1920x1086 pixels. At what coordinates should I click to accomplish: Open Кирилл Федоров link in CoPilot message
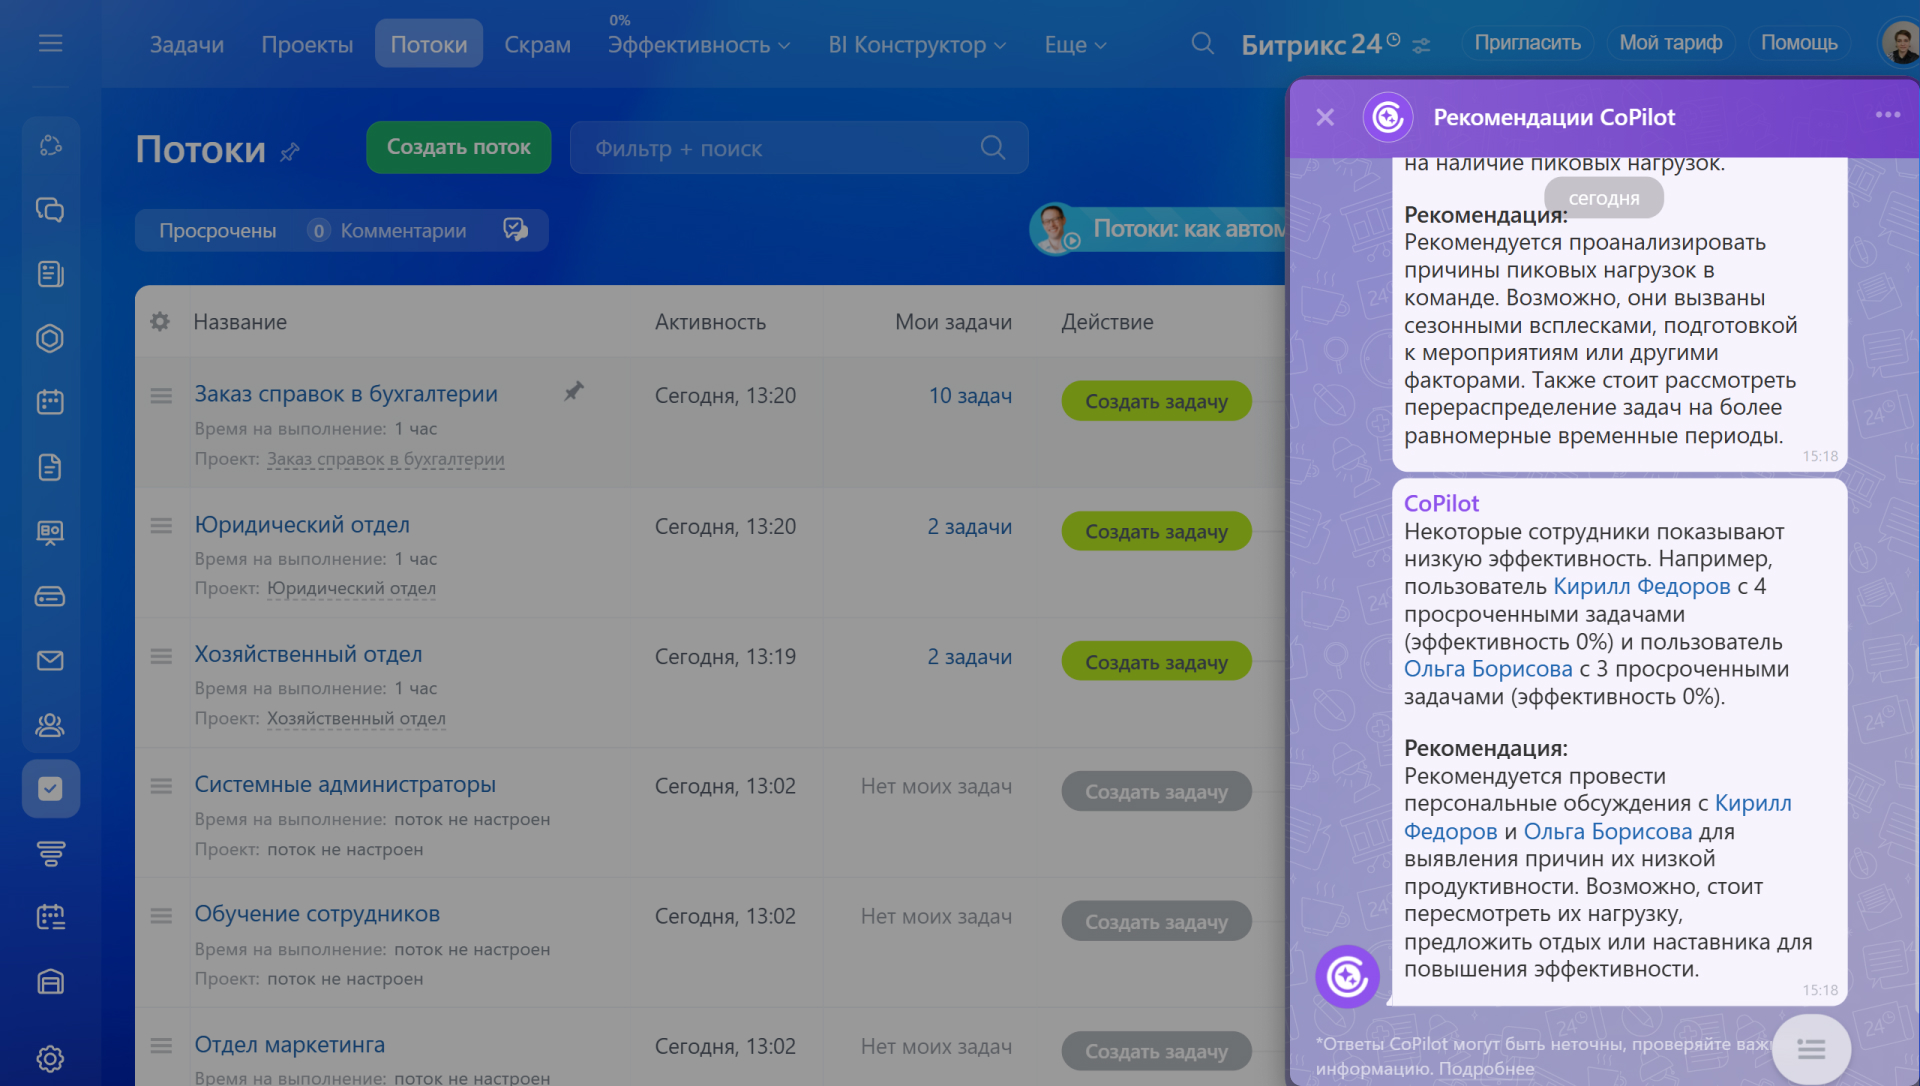(1641, 587)
